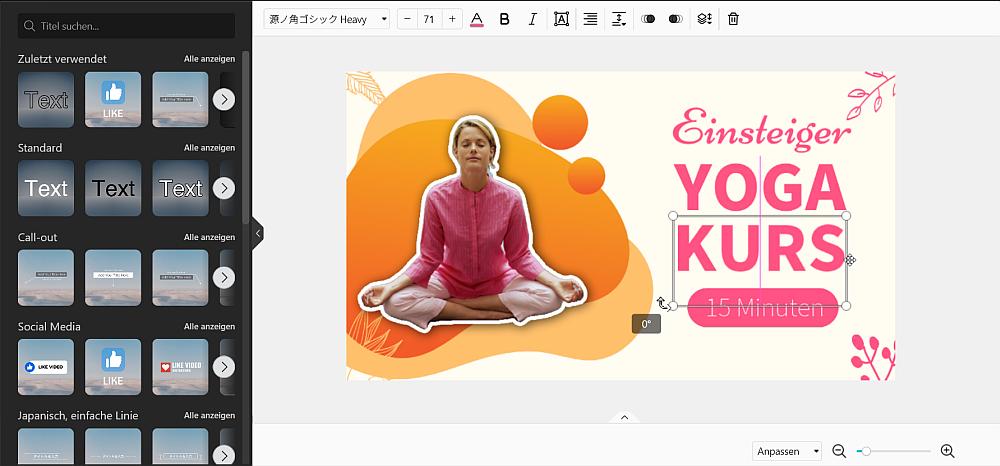
Task: Open line spacing options
Action: point(619,19)
